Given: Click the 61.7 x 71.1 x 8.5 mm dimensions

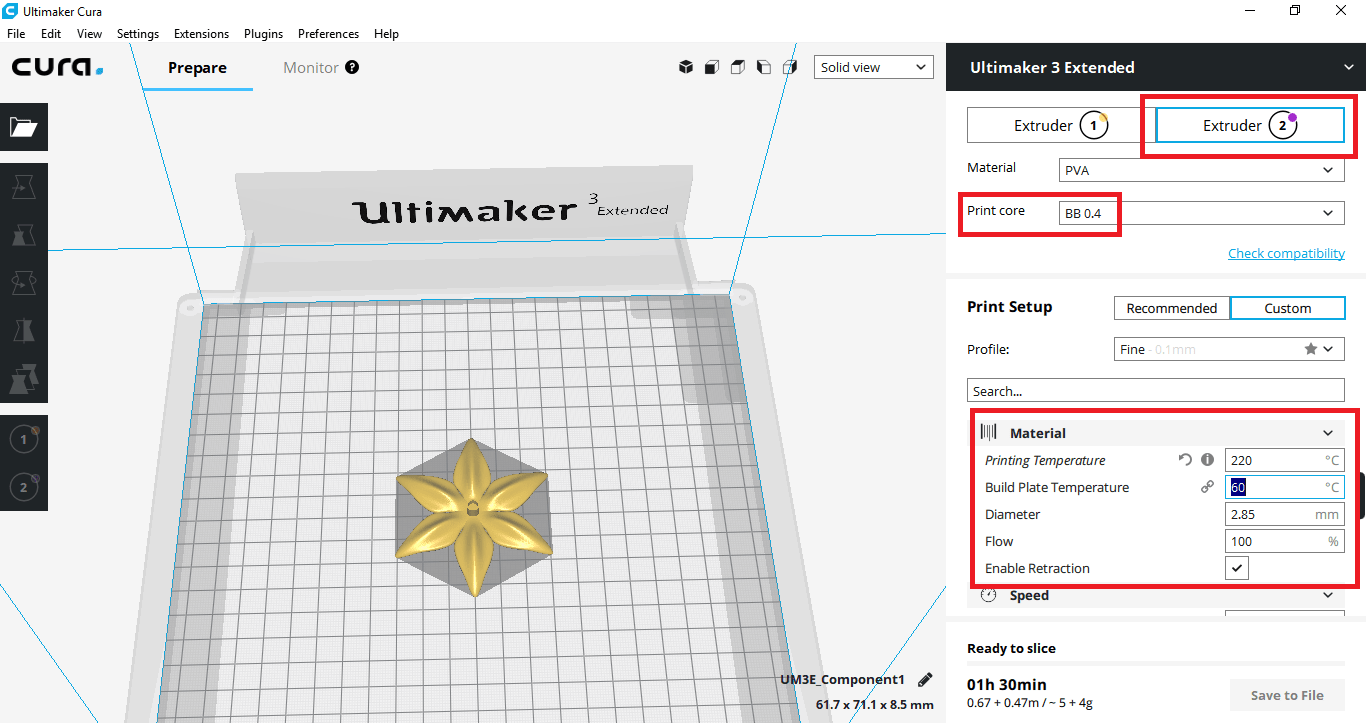Looking at the screenshot, I should 875,705.
